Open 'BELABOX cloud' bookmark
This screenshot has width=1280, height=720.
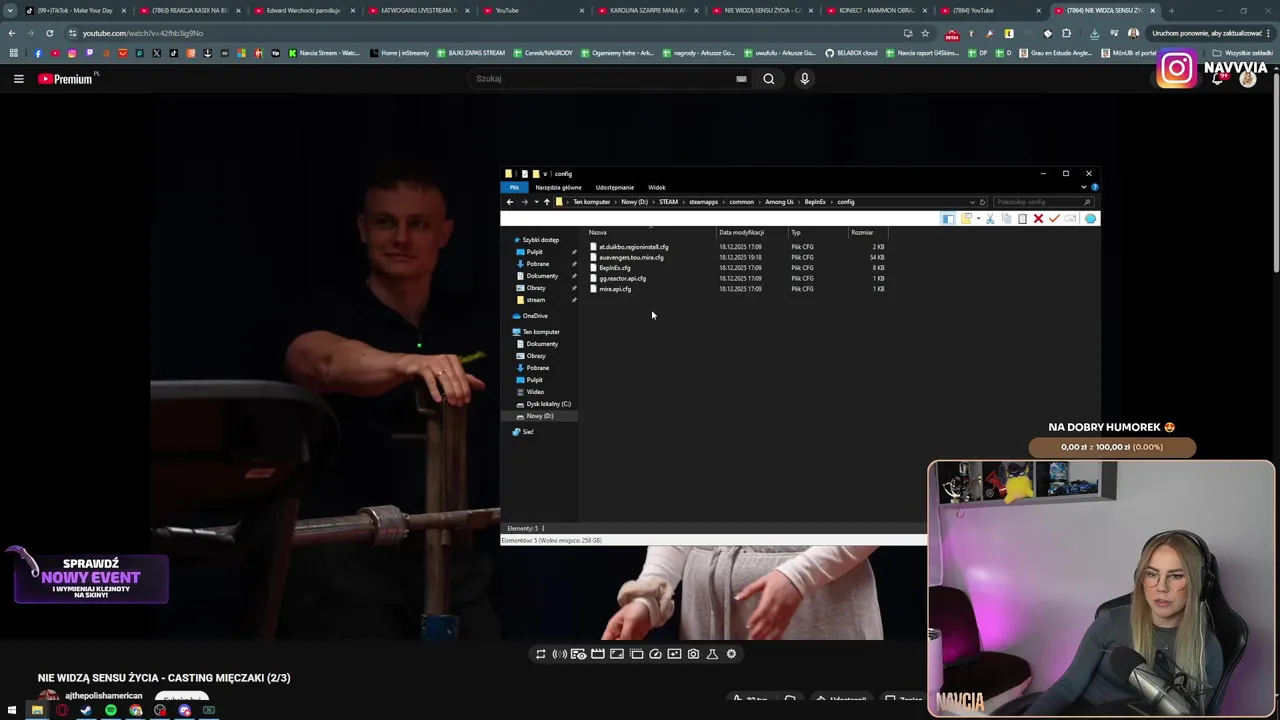[x=851, y=53]
